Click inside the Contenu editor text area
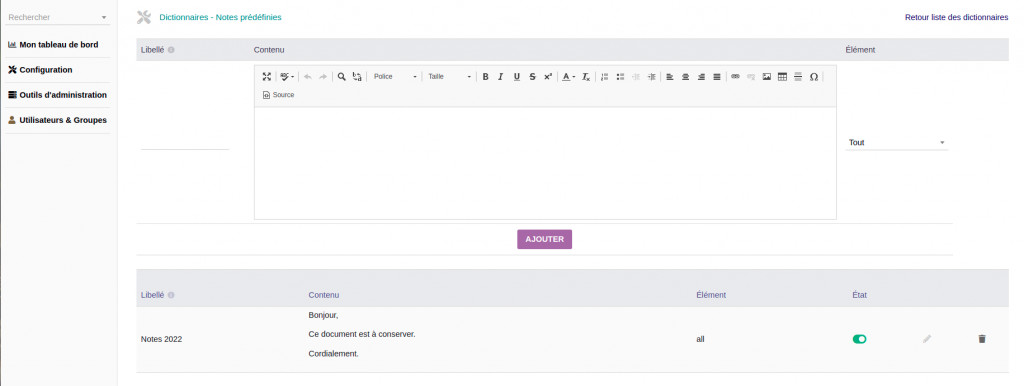This screenshot has width=1024, height=386. tap(545, 163)
